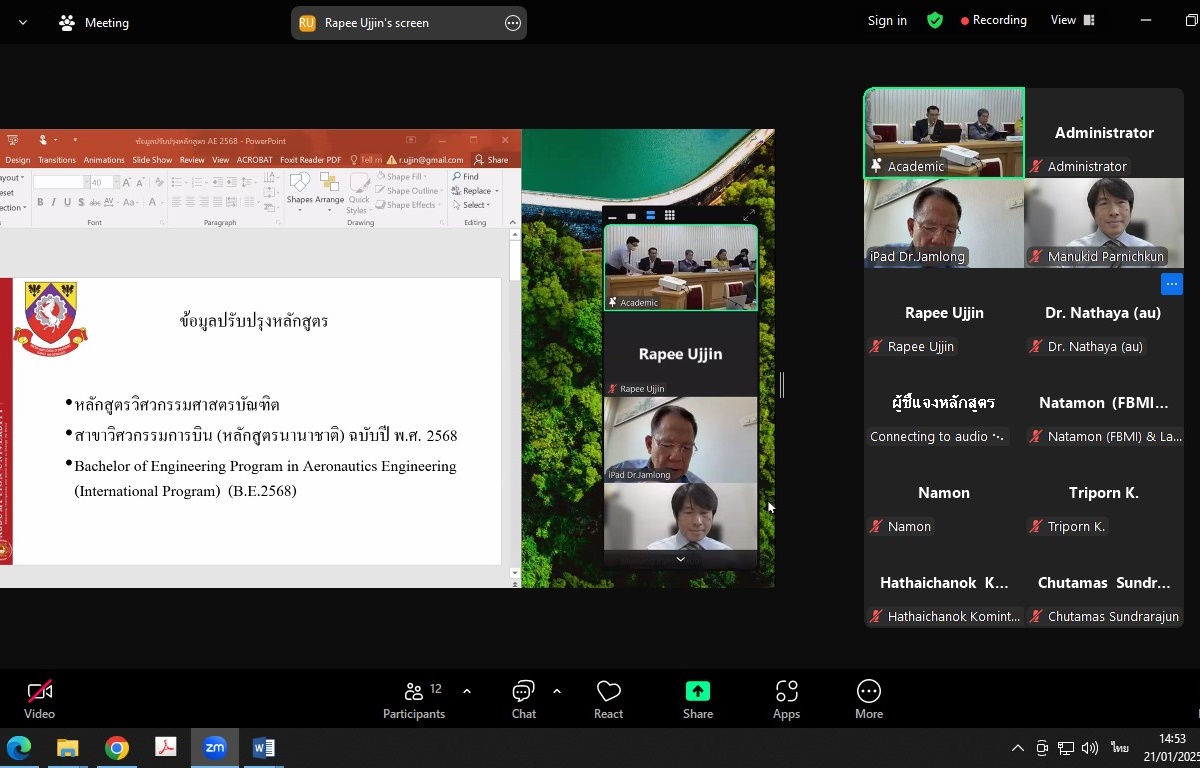Screen dimensions: 1200x768
Task: Open the Participants panel
Action: coord(413,699)
